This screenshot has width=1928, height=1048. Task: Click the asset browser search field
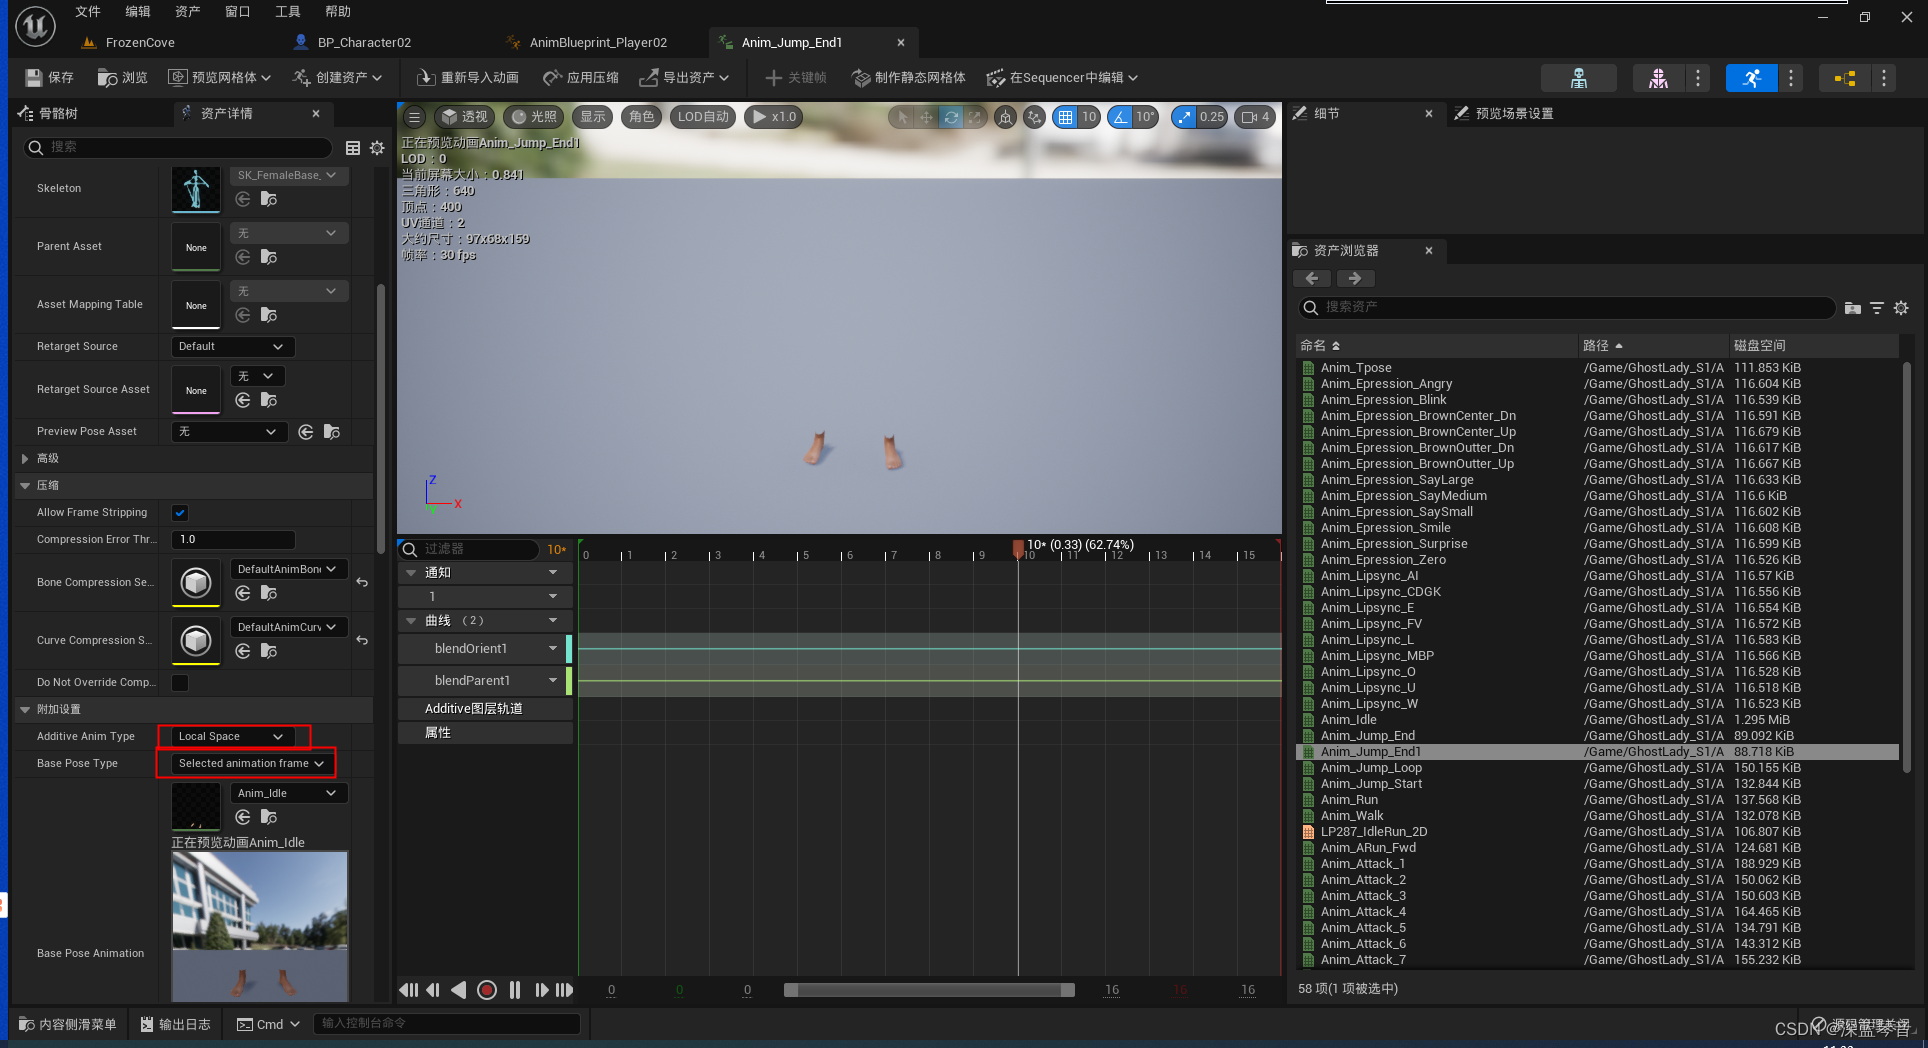pyautogui.click(x=1567, y=308)
